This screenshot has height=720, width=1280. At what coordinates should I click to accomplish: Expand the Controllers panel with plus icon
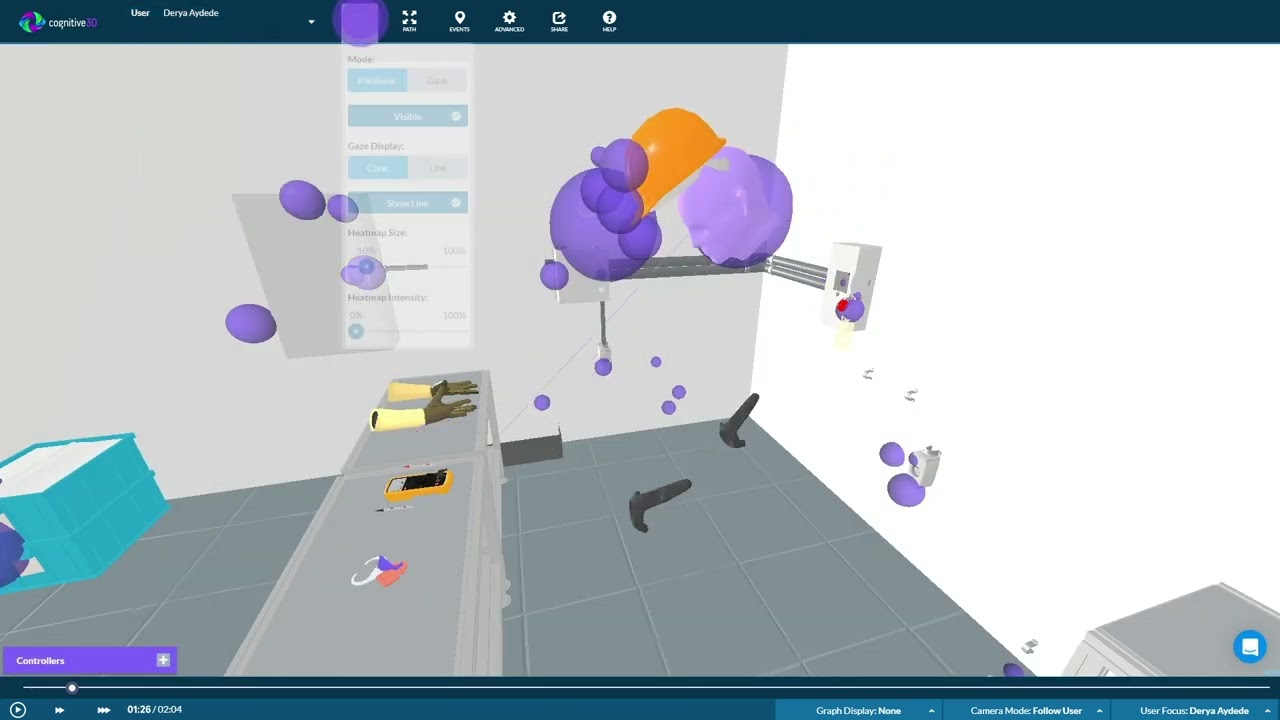[x=163, y=660]
